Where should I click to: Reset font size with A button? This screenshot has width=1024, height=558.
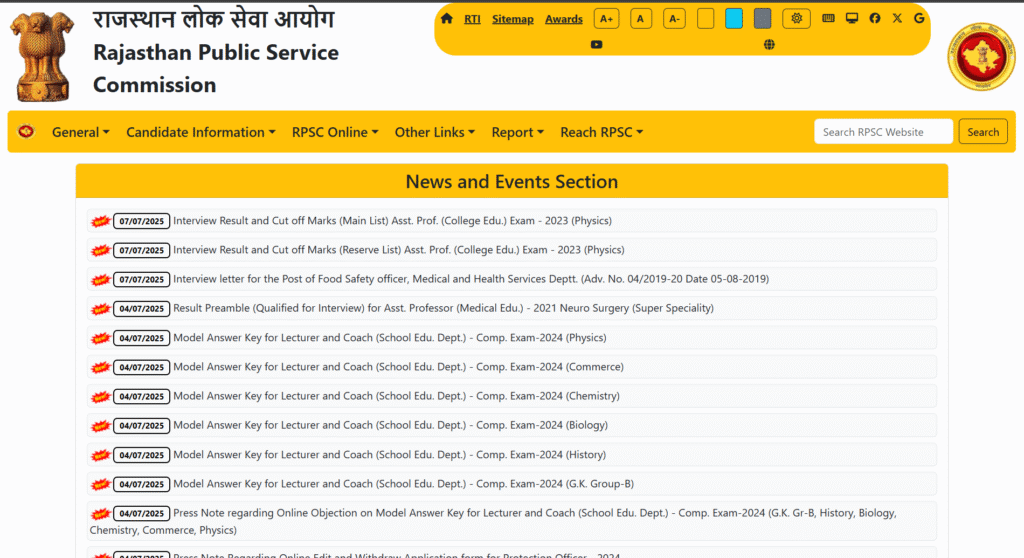click(x=641, y=19)
